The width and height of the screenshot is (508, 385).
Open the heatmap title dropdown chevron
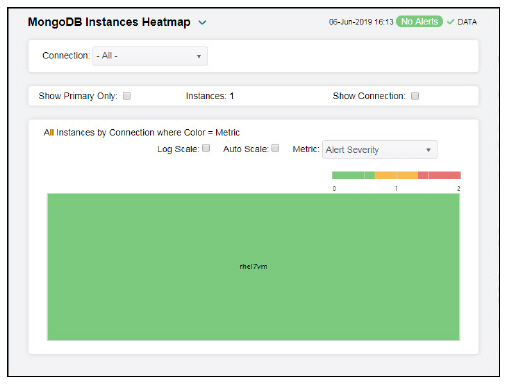pyautogui.click(x=202, y=23)
